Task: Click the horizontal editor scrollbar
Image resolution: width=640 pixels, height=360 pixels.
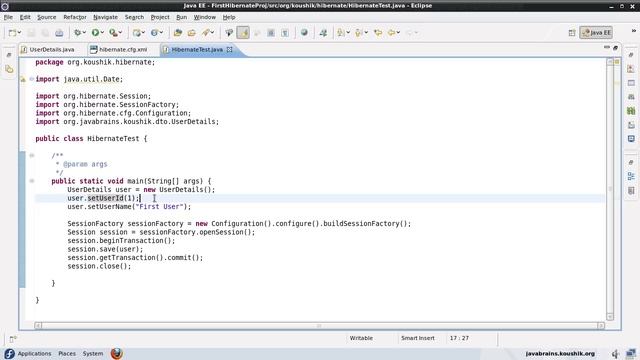Action: click(319, 325)
